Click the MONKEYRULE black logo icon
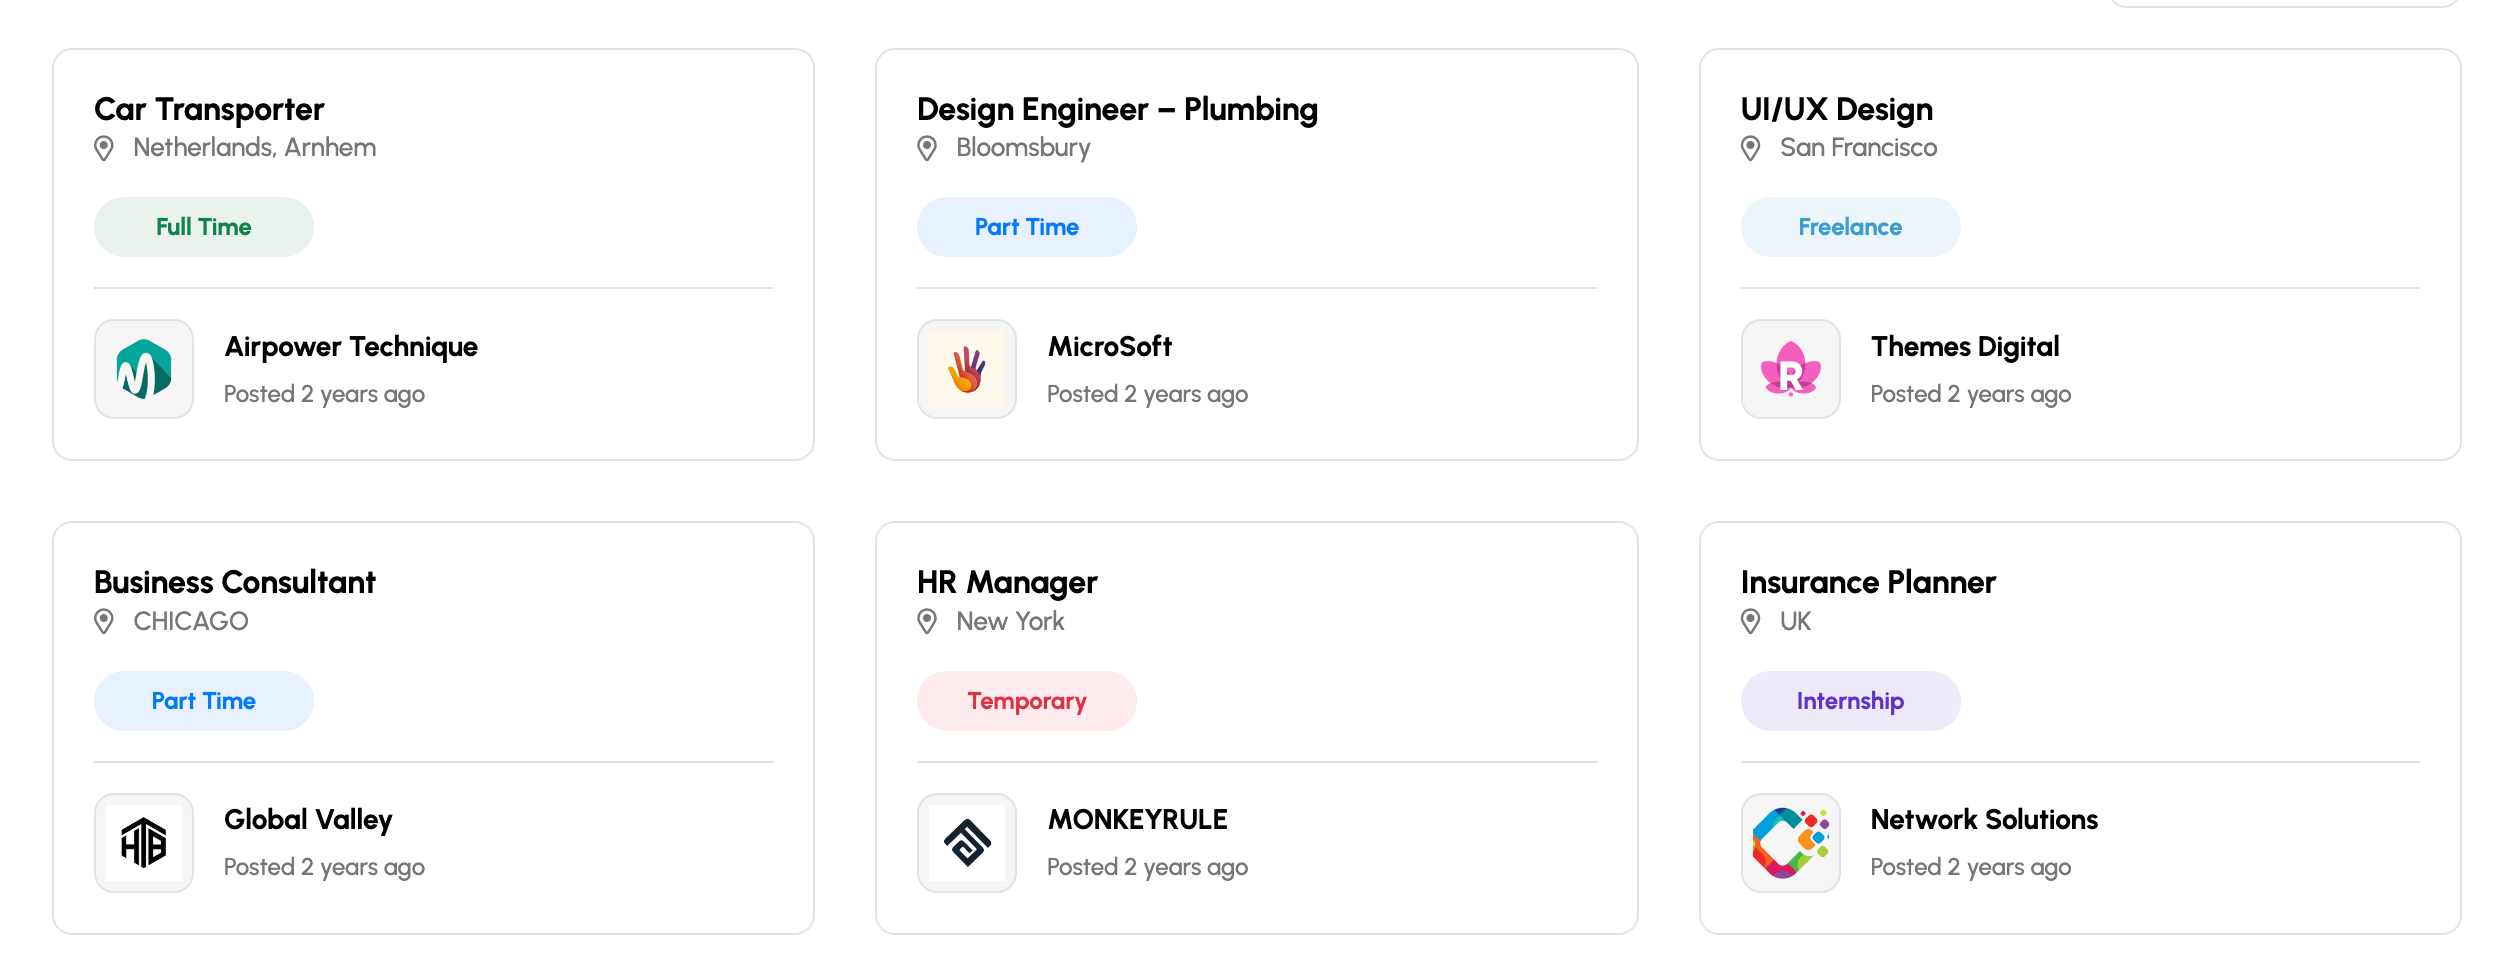This screenshot has height=962, width=2500. click(x=966, y=843)
